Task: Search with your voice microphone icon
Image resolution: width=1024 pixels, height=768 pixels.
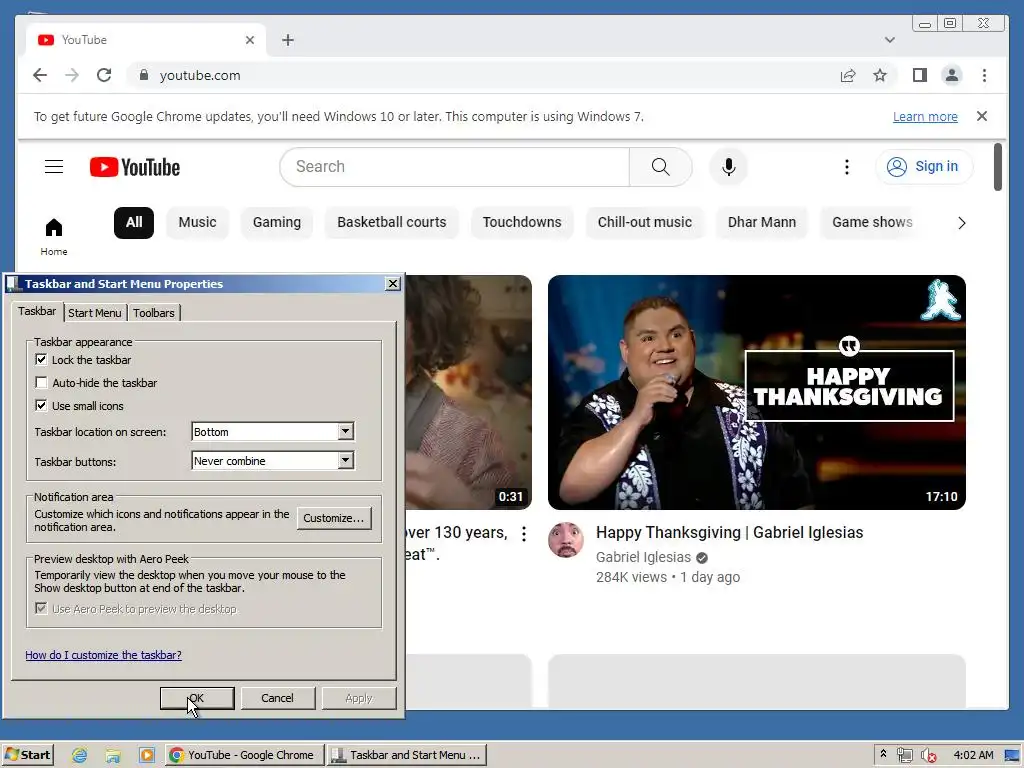Action: tap(729, 167)
